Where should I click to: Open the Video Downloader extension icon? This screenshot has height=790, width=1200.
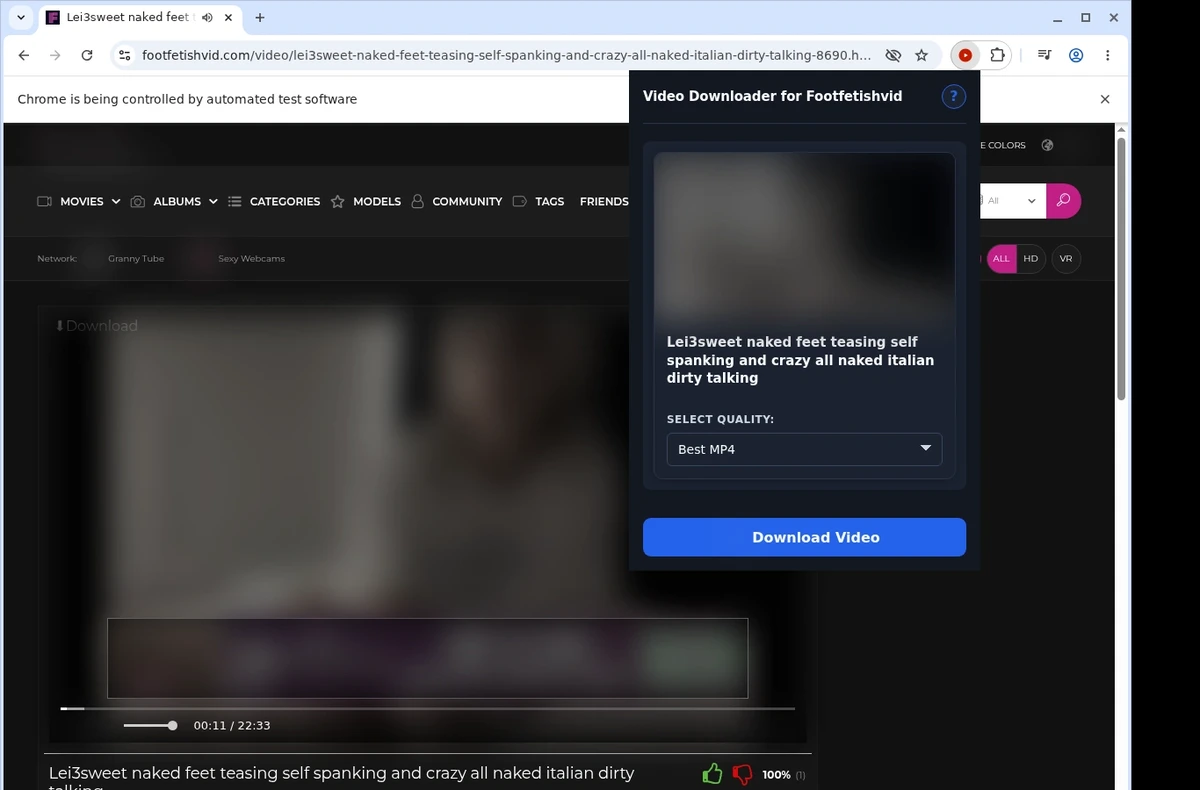coord(965,56)
